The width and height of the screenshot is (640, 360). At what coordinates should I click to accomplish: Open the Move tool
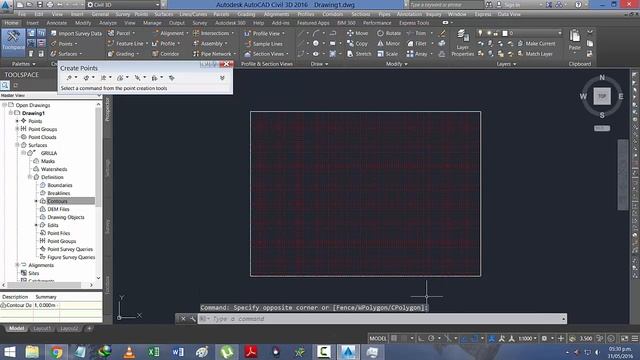pyautogui.click(x=358, y=33)
